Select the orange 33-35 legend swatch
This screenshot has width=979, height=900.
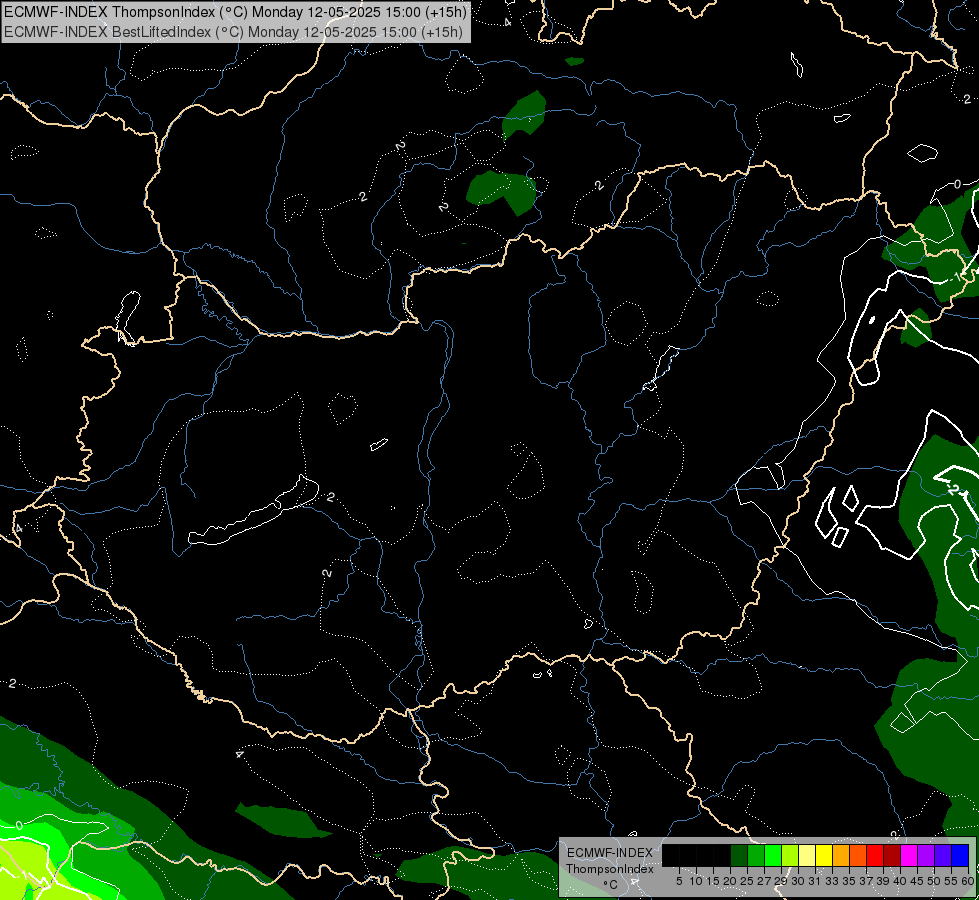[x=841, y=855]
